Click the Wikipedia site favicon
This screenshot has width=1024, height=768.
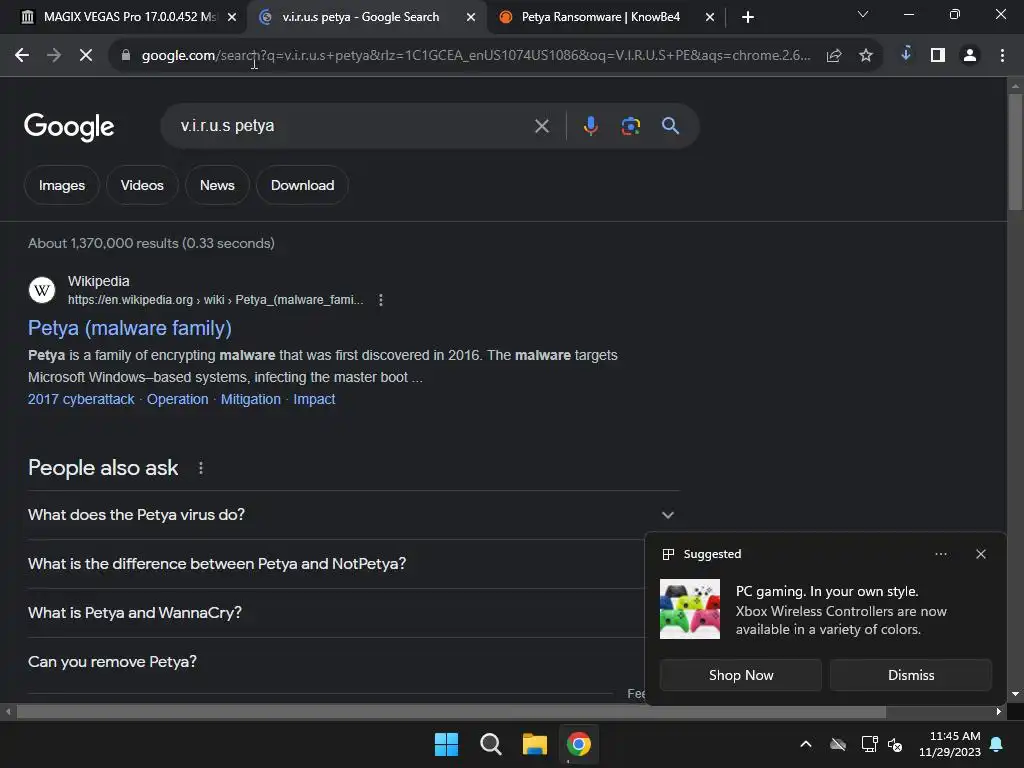pyautogui.click(x=42, y=290)
